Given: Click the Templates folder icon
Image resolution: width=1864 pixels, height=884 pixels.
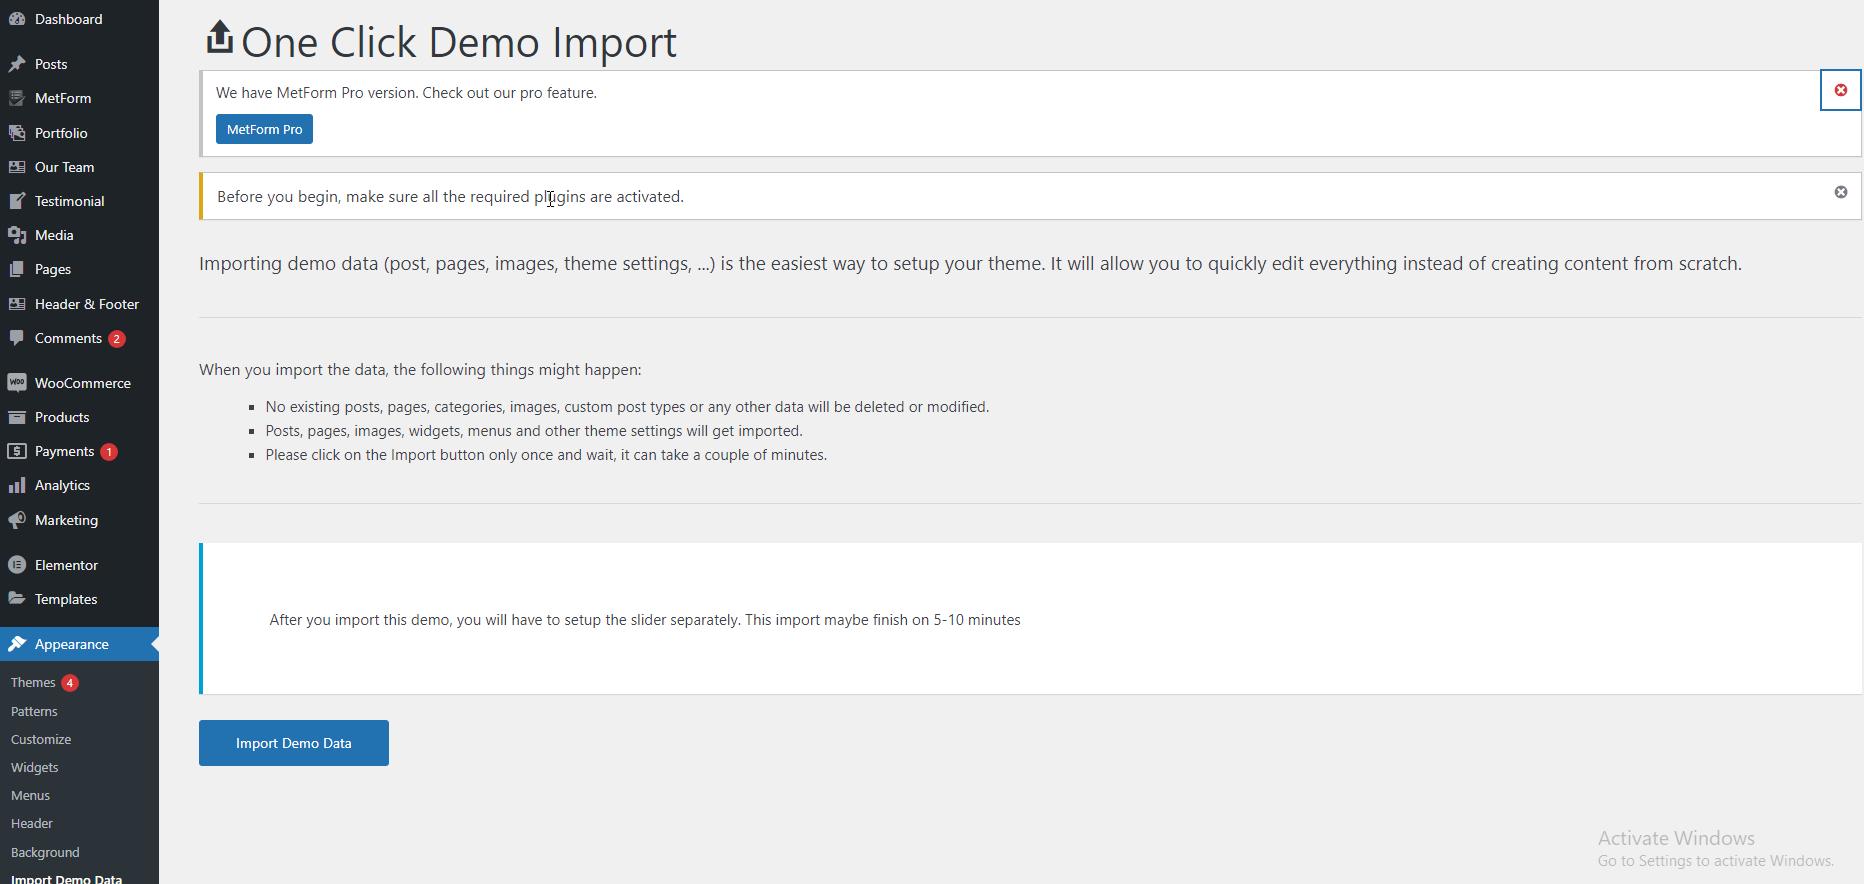Looking at the screenshot, I should (x=17, y=599).
